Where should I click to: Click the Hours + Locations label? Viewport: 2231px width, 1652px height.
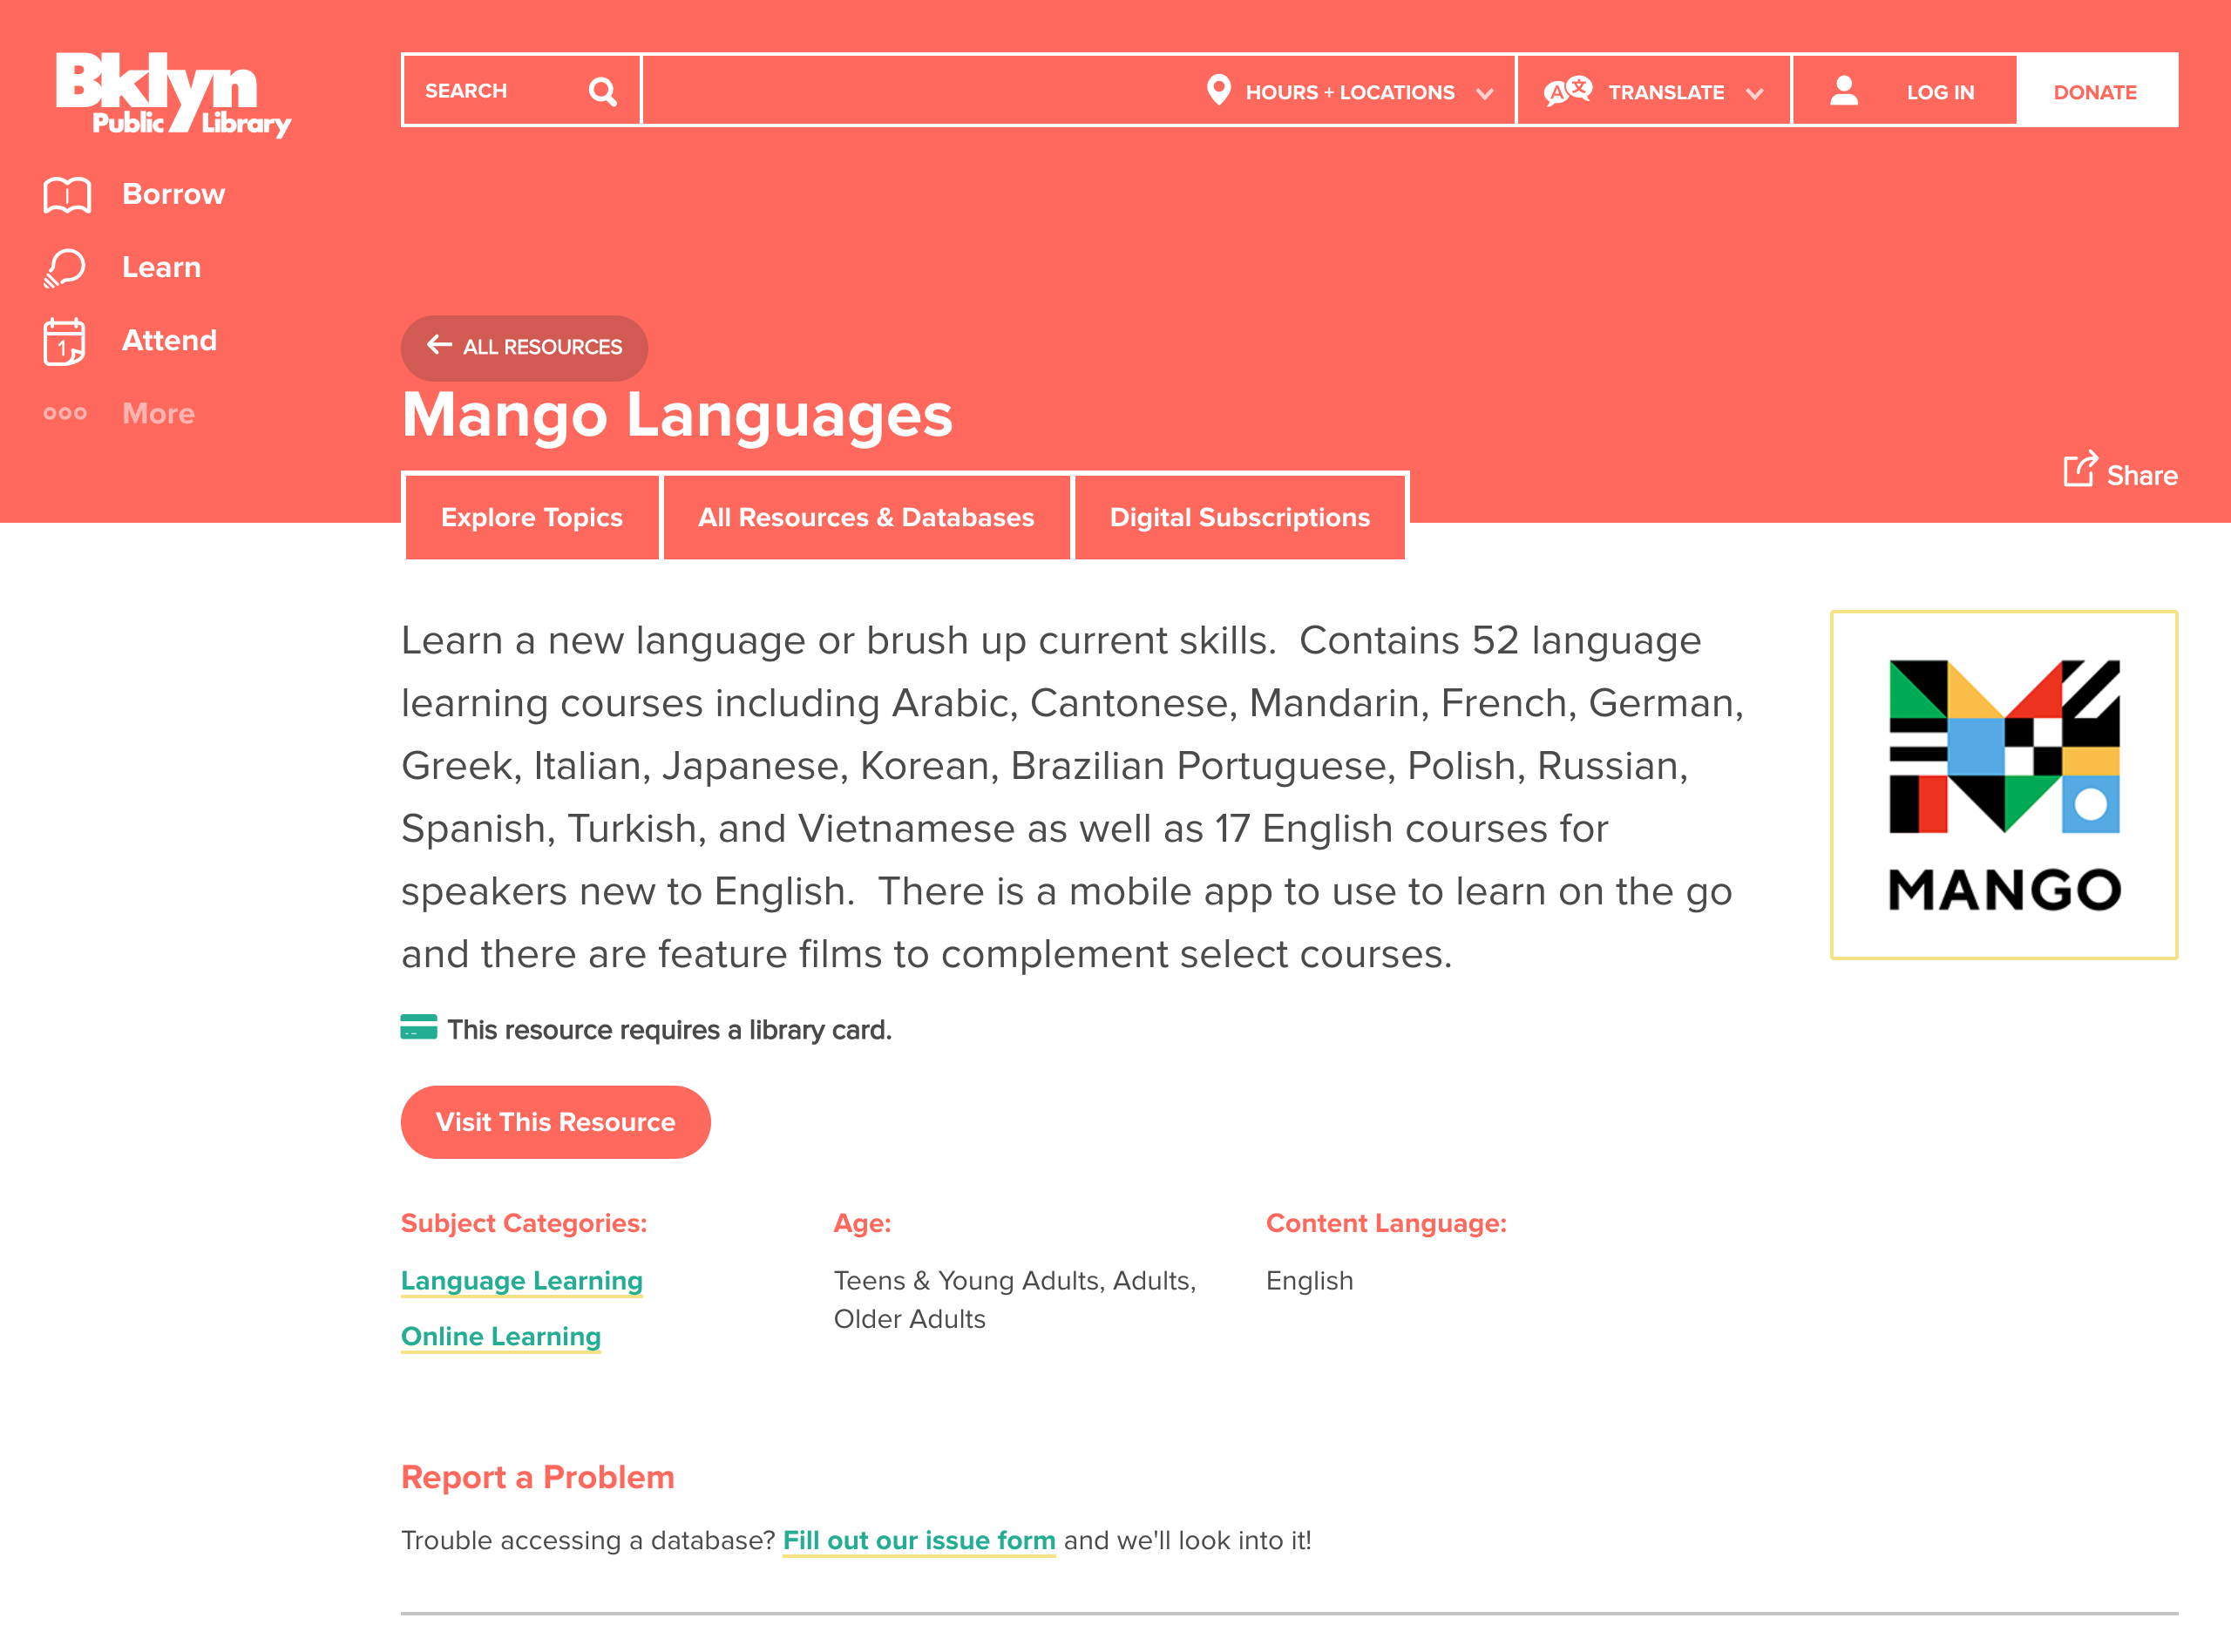tap(1351, 93)
